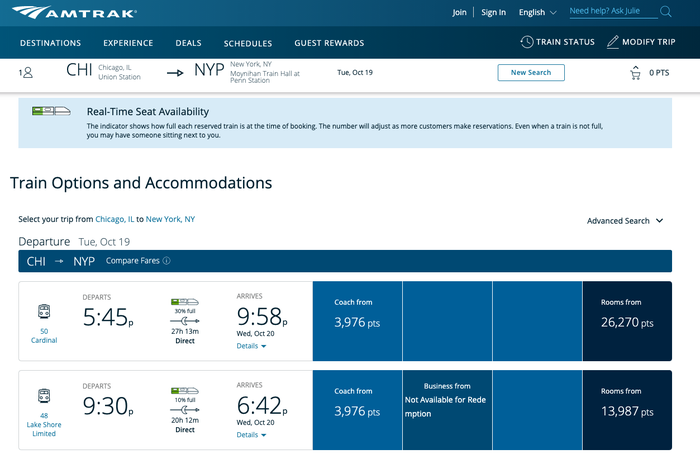Click the Ask Julie help input field
Screen dimensions: 700x454
613,12
